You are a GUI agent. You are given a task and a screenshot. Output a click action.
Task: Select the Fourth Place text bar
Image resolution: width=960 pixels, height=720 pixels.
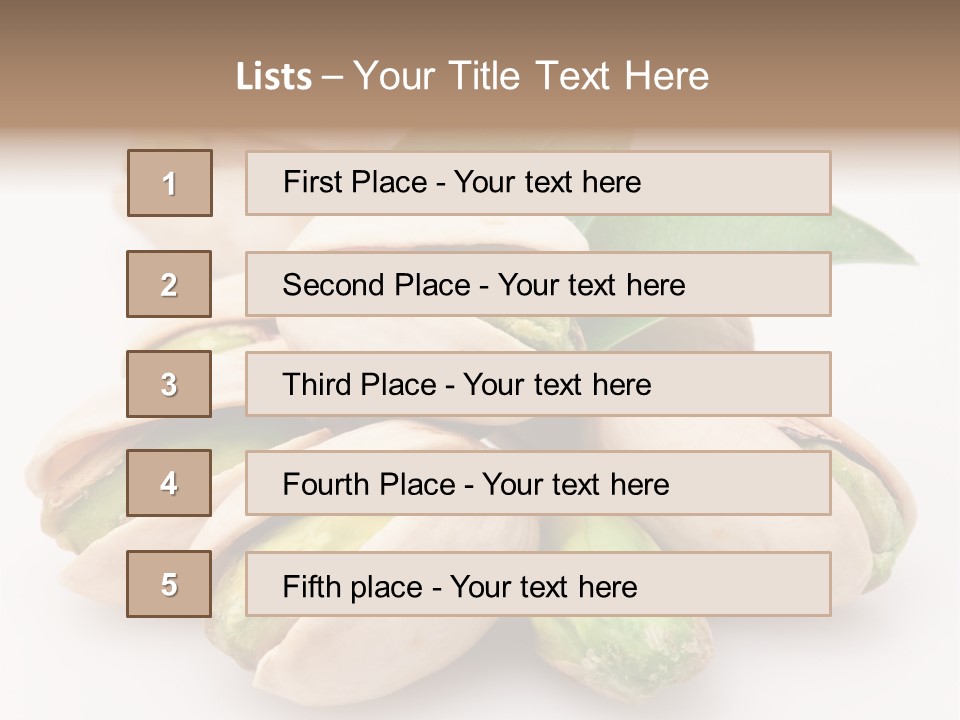pyautogui.click(x=538, y=483)
